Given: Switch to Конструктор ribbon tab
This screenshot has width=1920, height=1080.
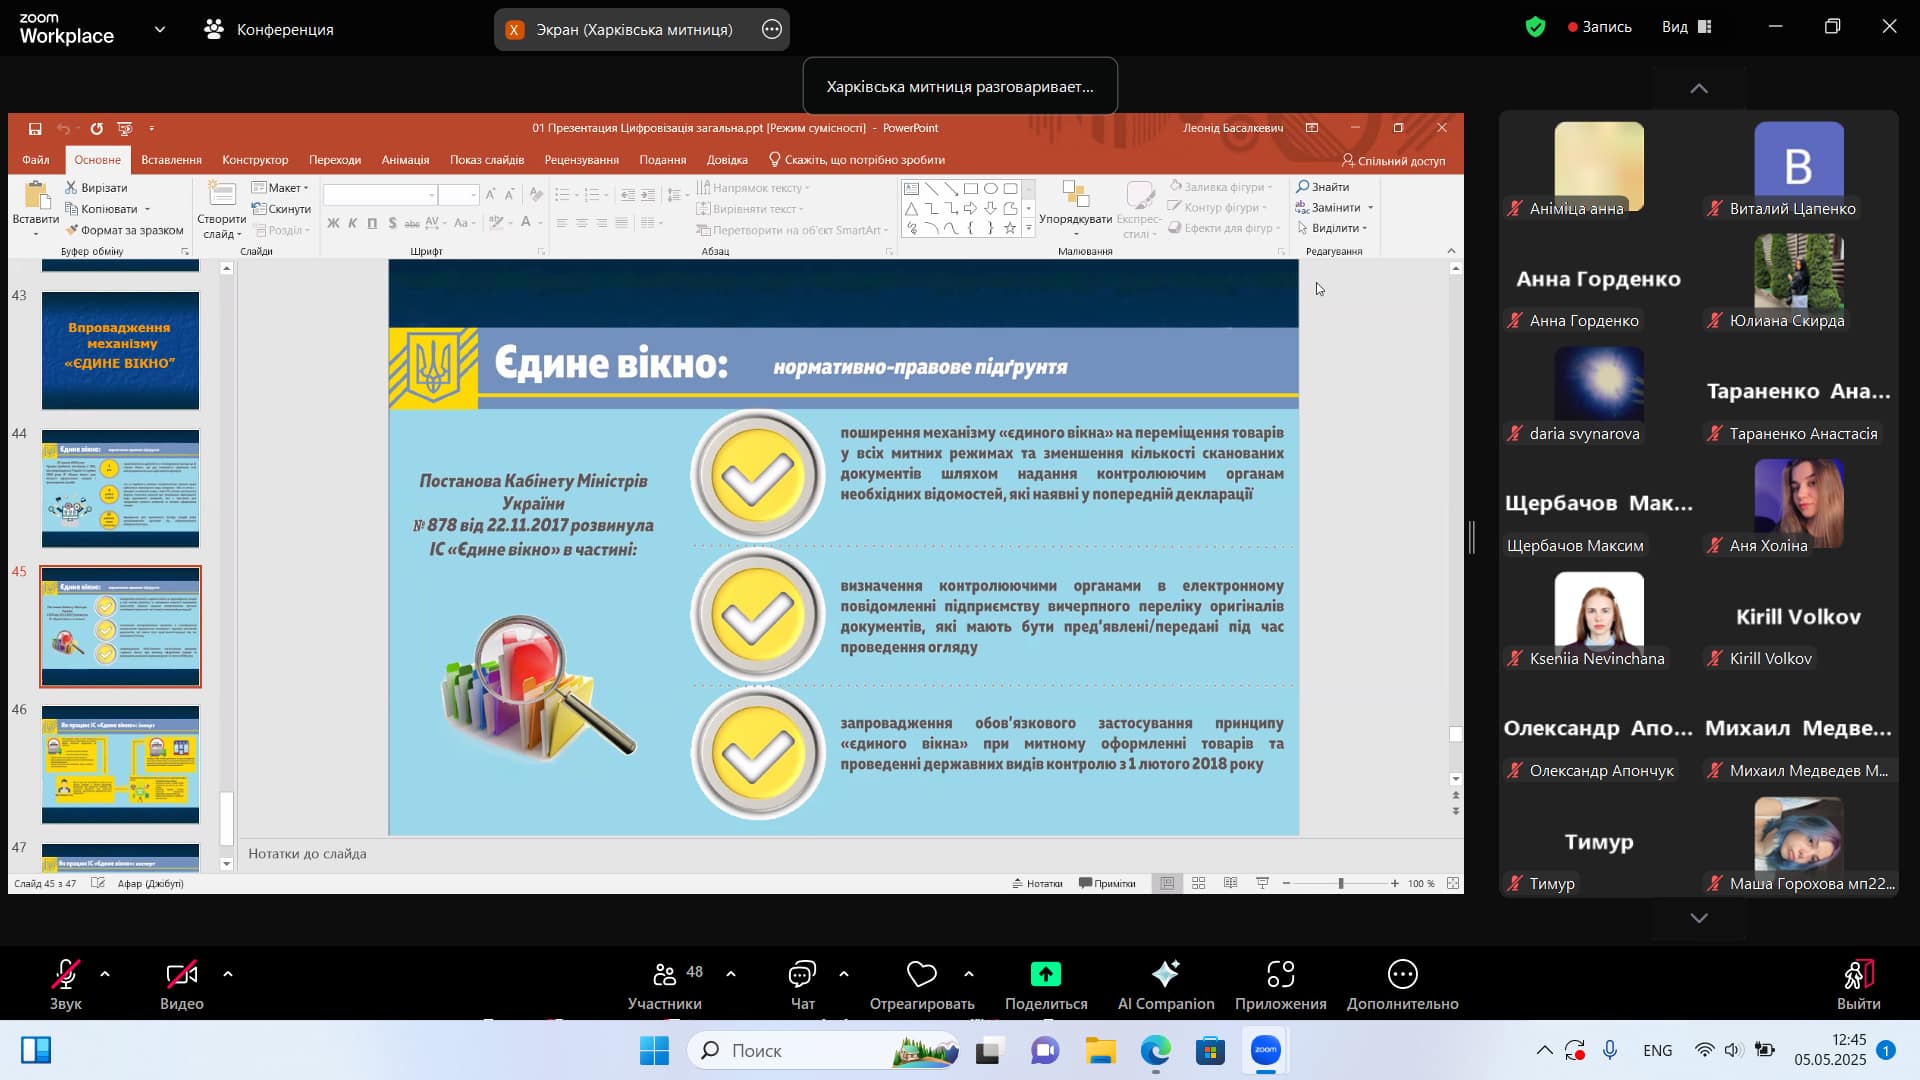Looking at the screenshot, I should click(255, 160).
